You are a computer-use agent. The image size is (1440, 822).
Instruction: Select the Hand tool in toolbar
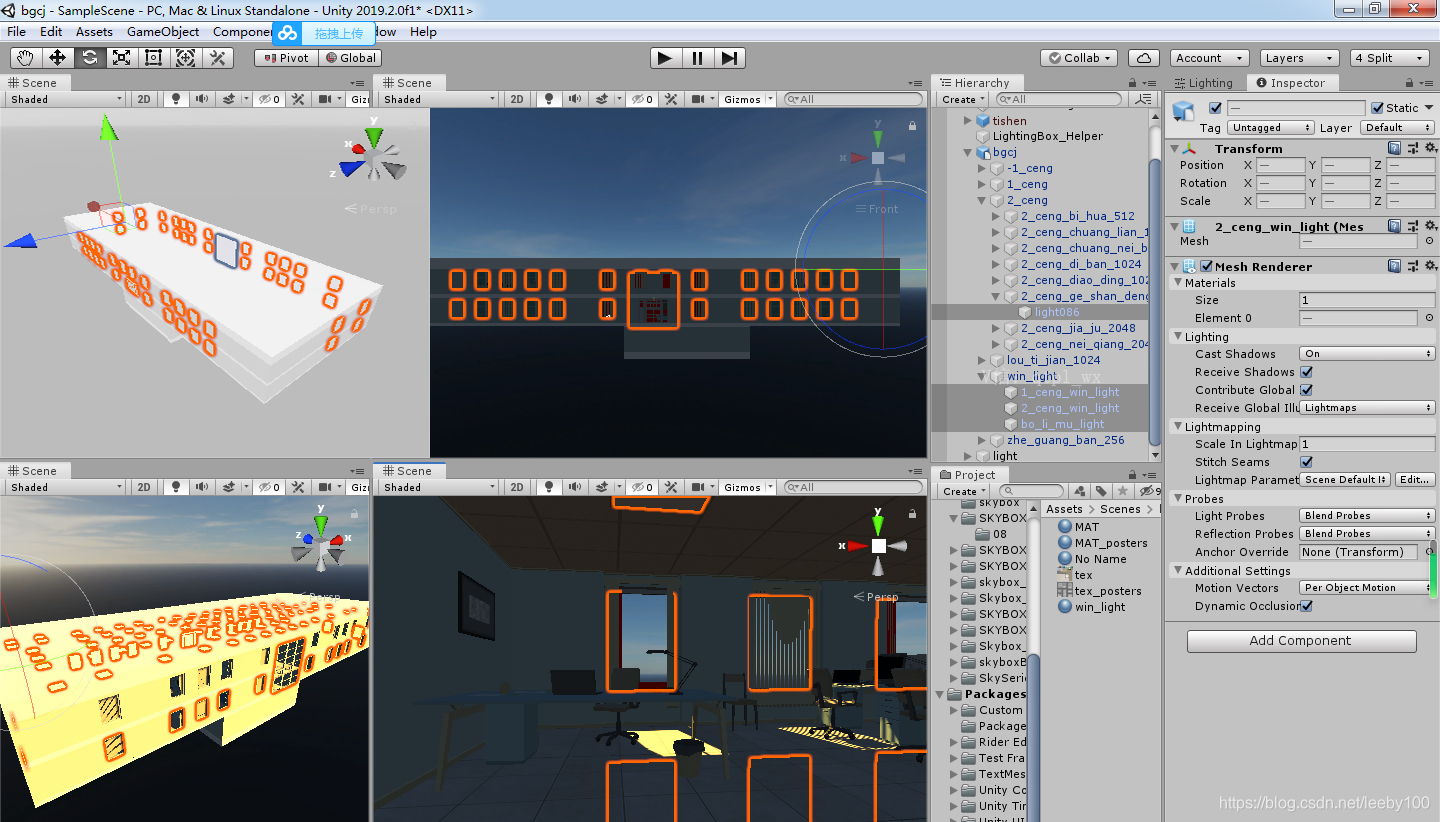tap(25, 58)
